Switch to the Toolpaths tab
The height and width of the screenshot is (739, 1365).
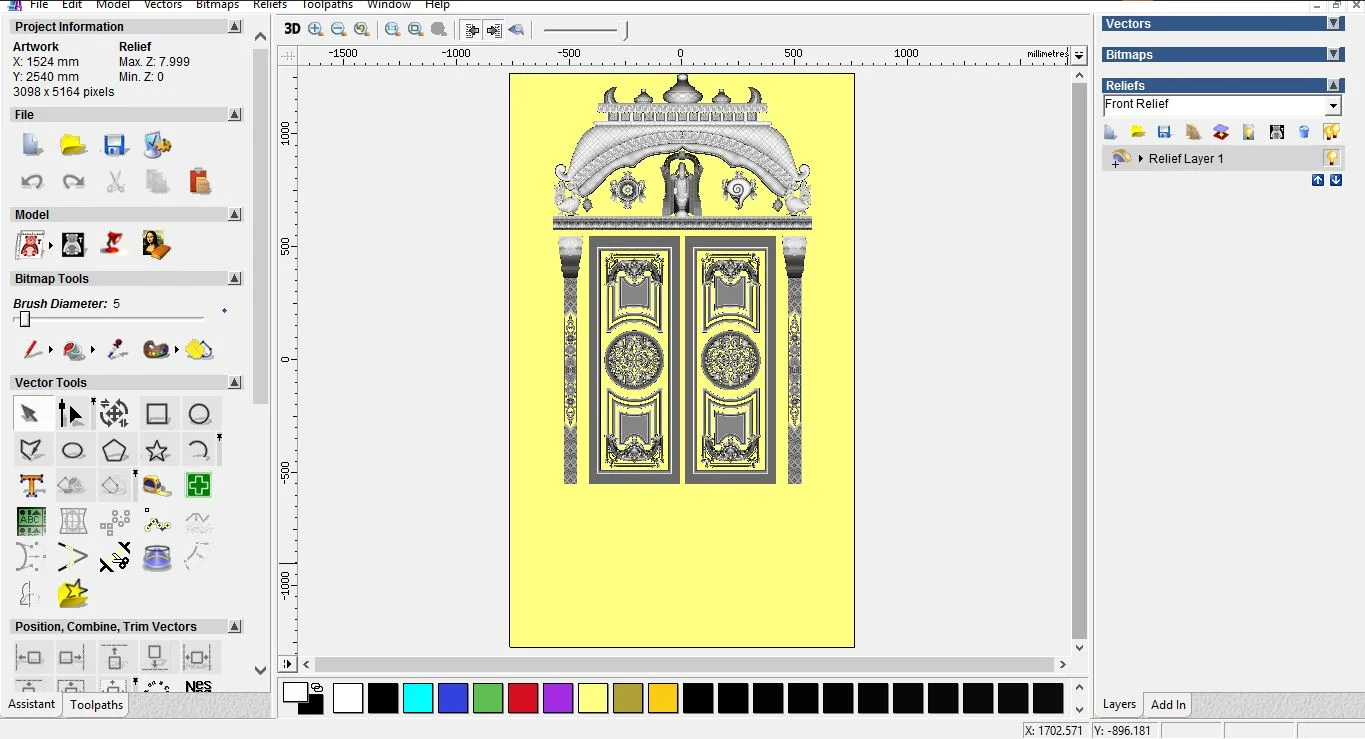click(x=96, y=705)
